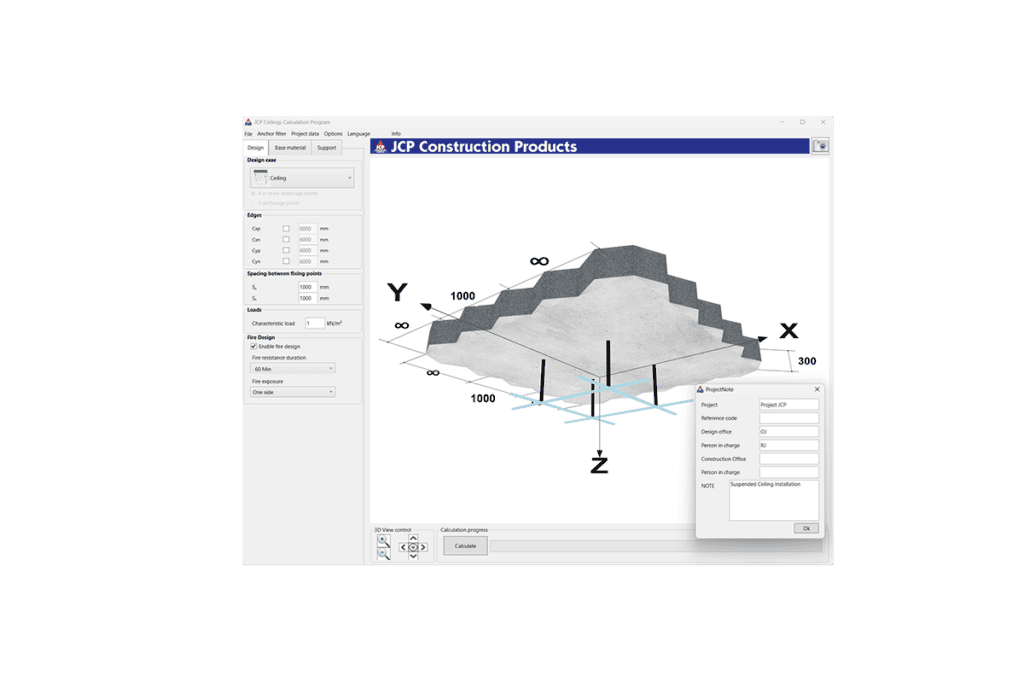This screenshot has width=1024, height=683.
Task: Click the Cyn edge distance field
Action: pyautogui.click(x=308, y=261)
